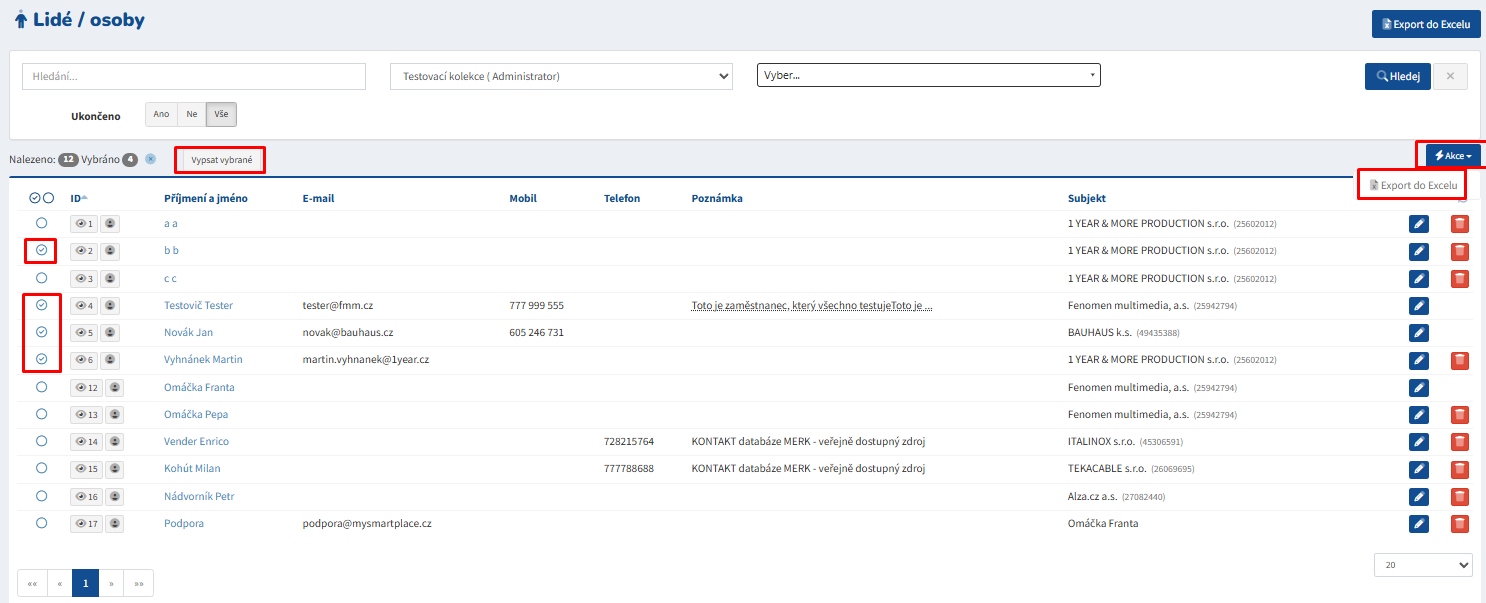
Task: Set the Ukončeno filter to Vše
Action: (x=221, y=114)
